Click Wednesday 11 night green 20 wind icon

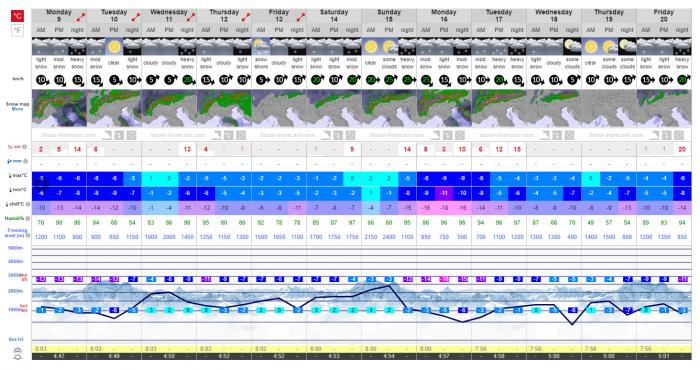188,80
